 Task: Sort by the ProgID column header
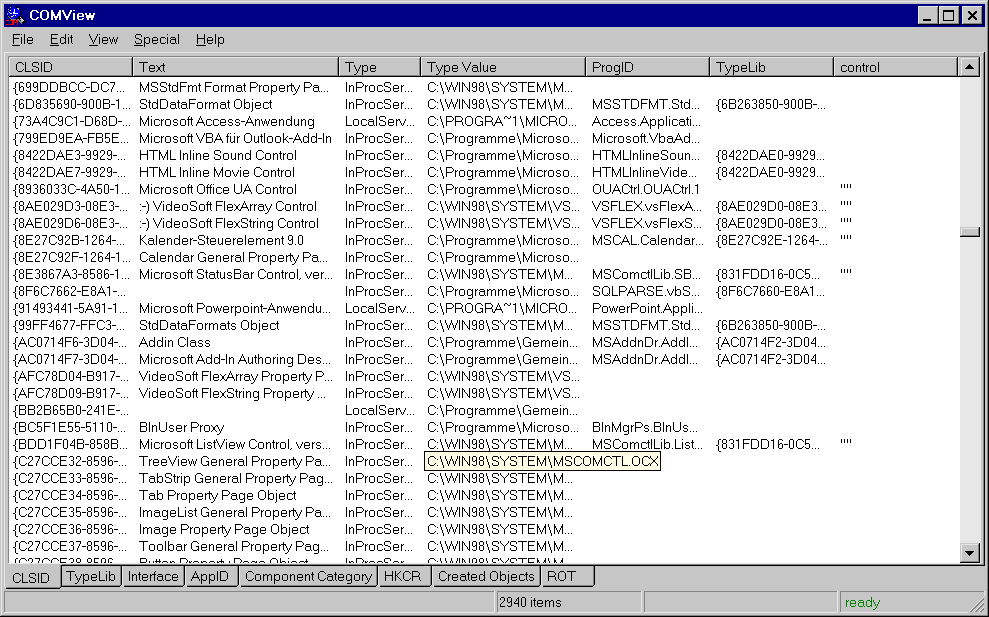[647, 67]
